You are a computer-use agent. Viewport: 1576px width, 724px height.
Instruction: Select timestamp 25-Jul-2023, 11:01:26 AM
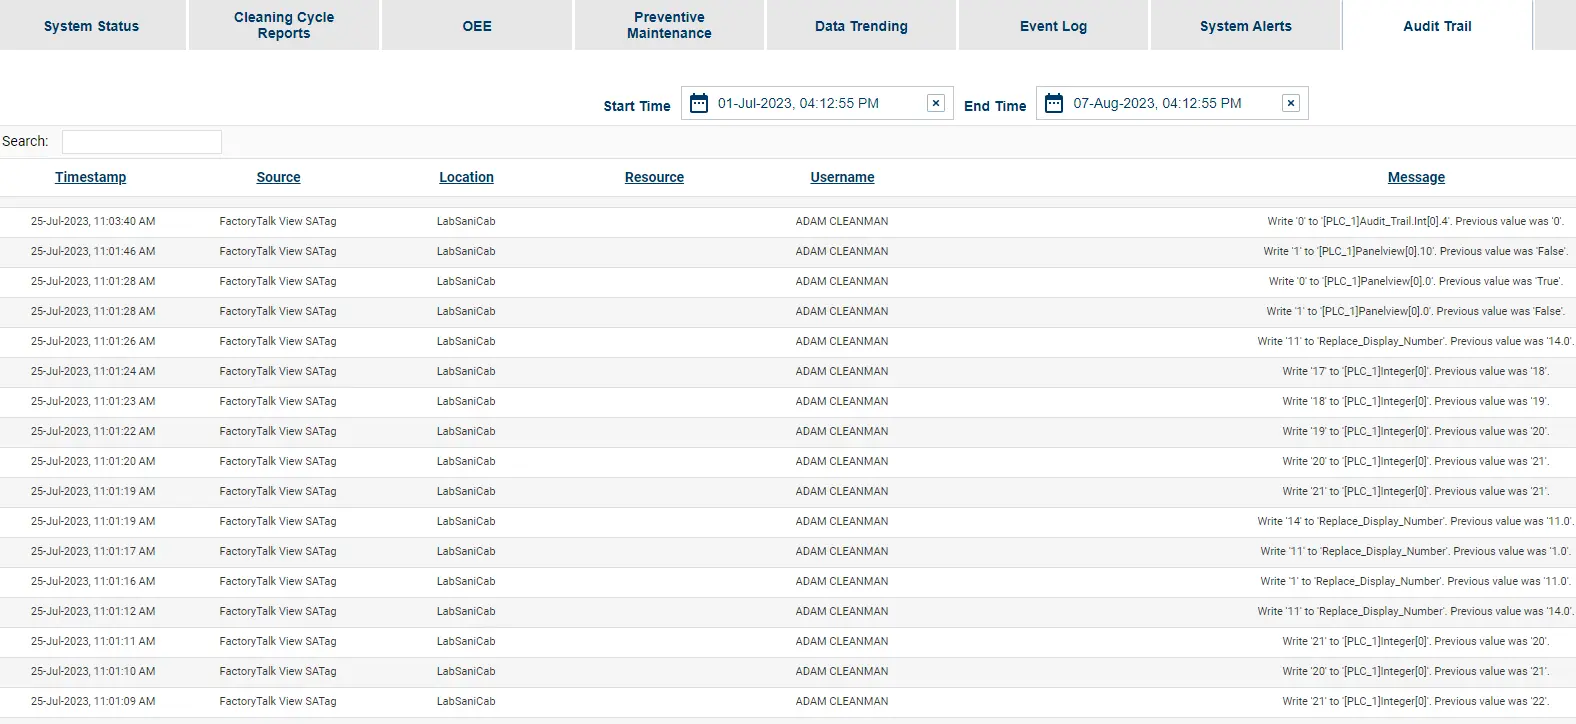(x=93, y=341)
